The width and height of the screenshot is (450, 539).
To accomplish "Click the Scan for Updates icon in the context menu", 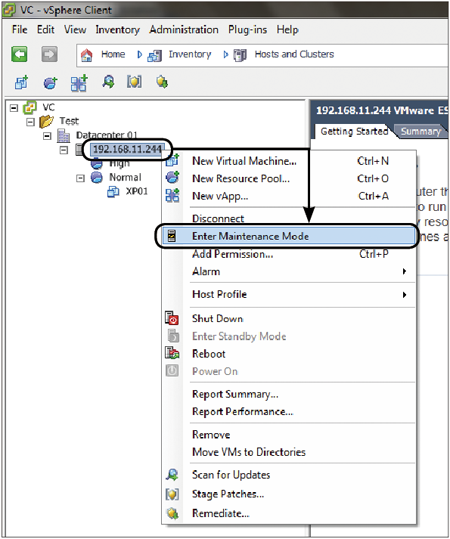I will (172, 475).
